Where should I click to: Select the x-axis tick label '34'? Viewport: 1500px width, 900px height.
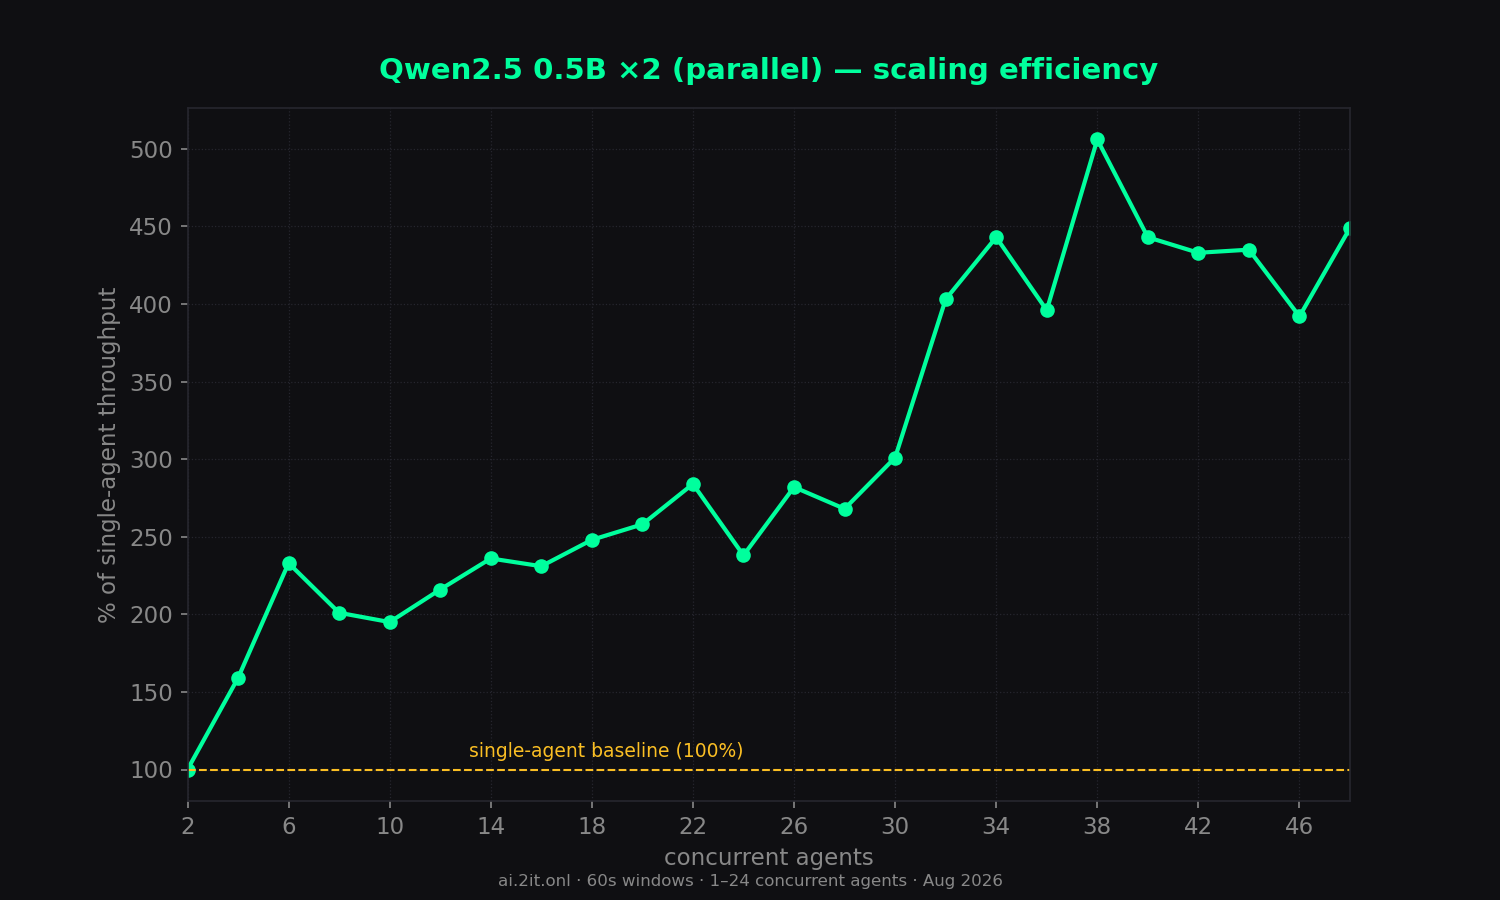996,827
